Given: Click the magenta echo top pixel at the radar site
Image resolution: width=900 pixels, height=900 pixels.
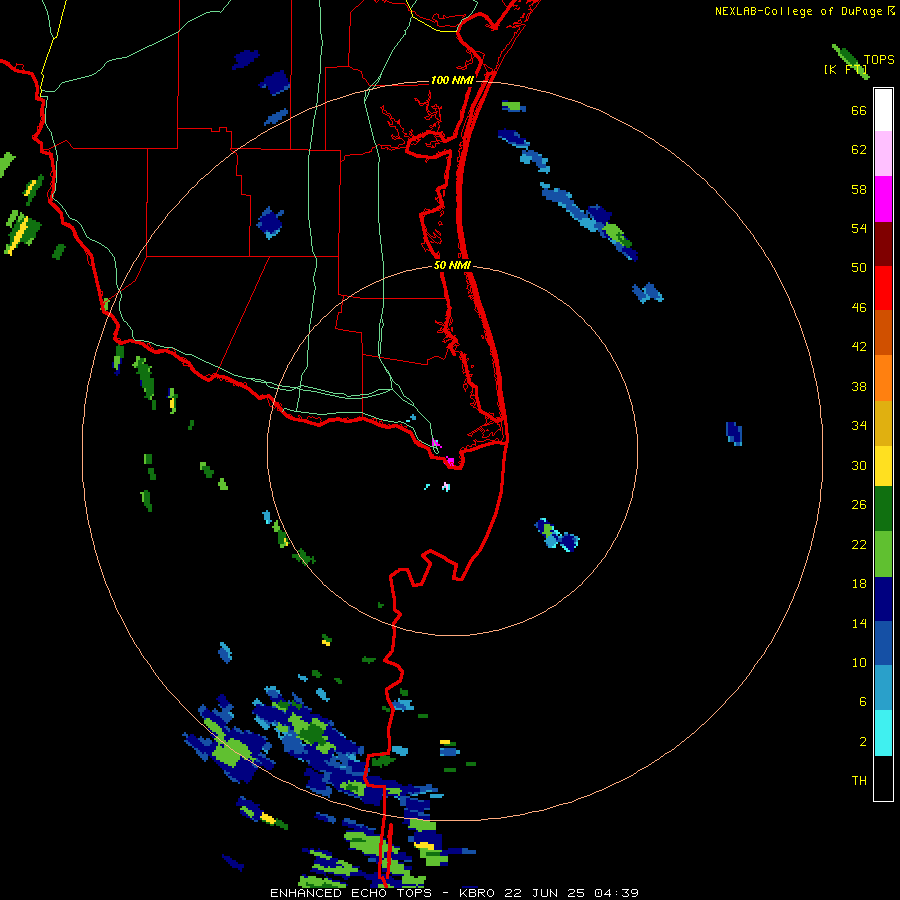Looking at the screenshot, I should (x=451, y=461).
